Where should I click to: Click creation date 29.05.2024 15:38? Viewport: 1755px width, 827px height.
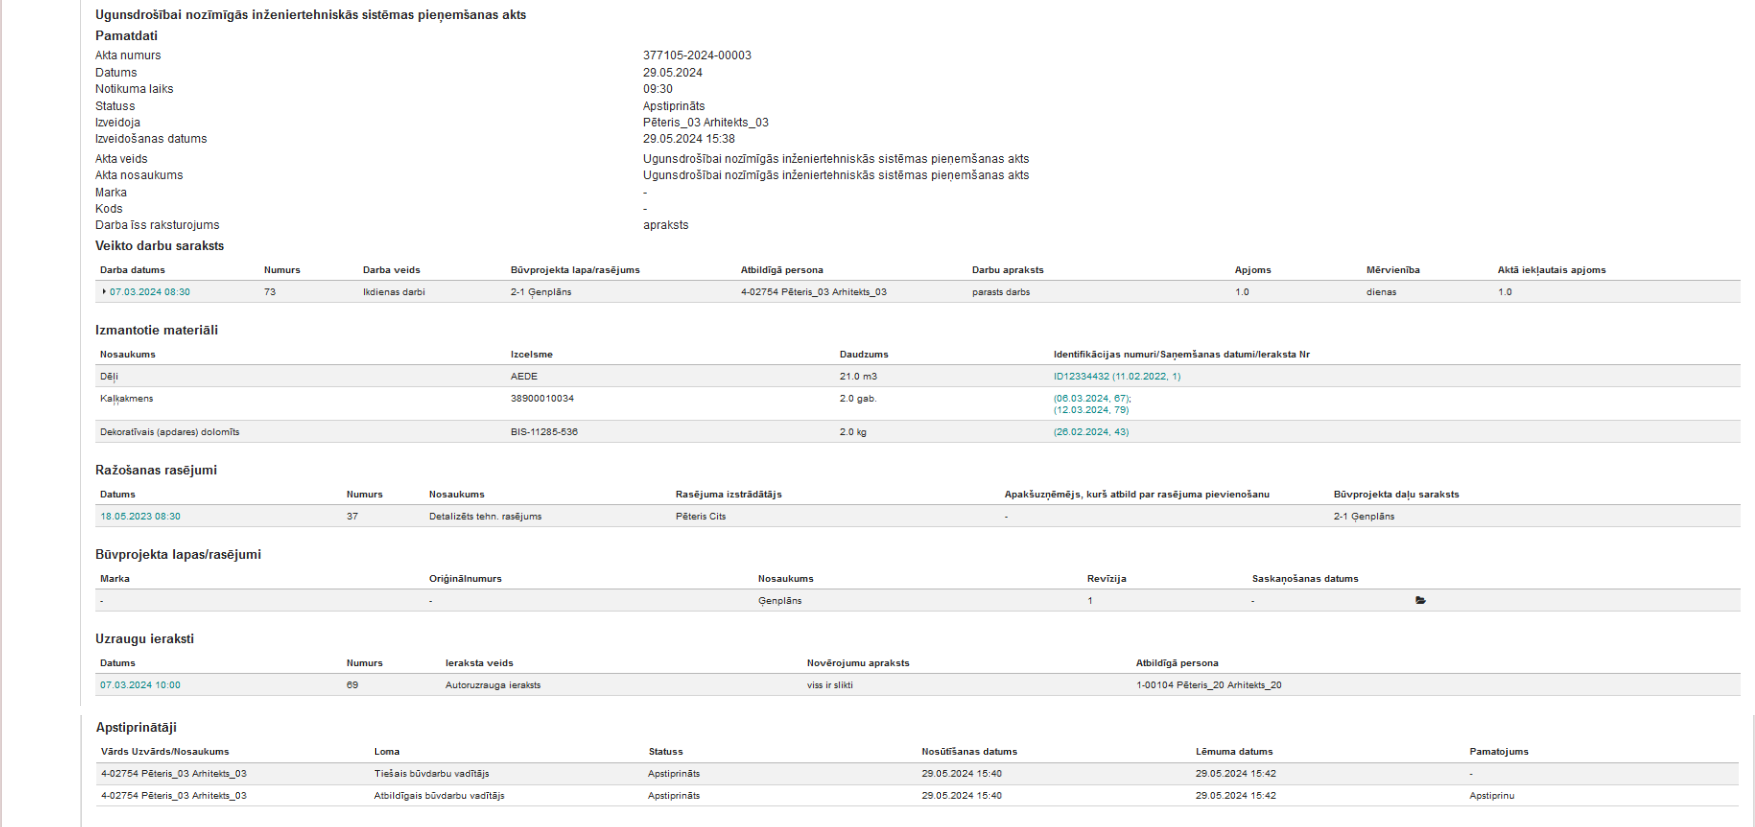pyautogui.click(x=689, y=139)
